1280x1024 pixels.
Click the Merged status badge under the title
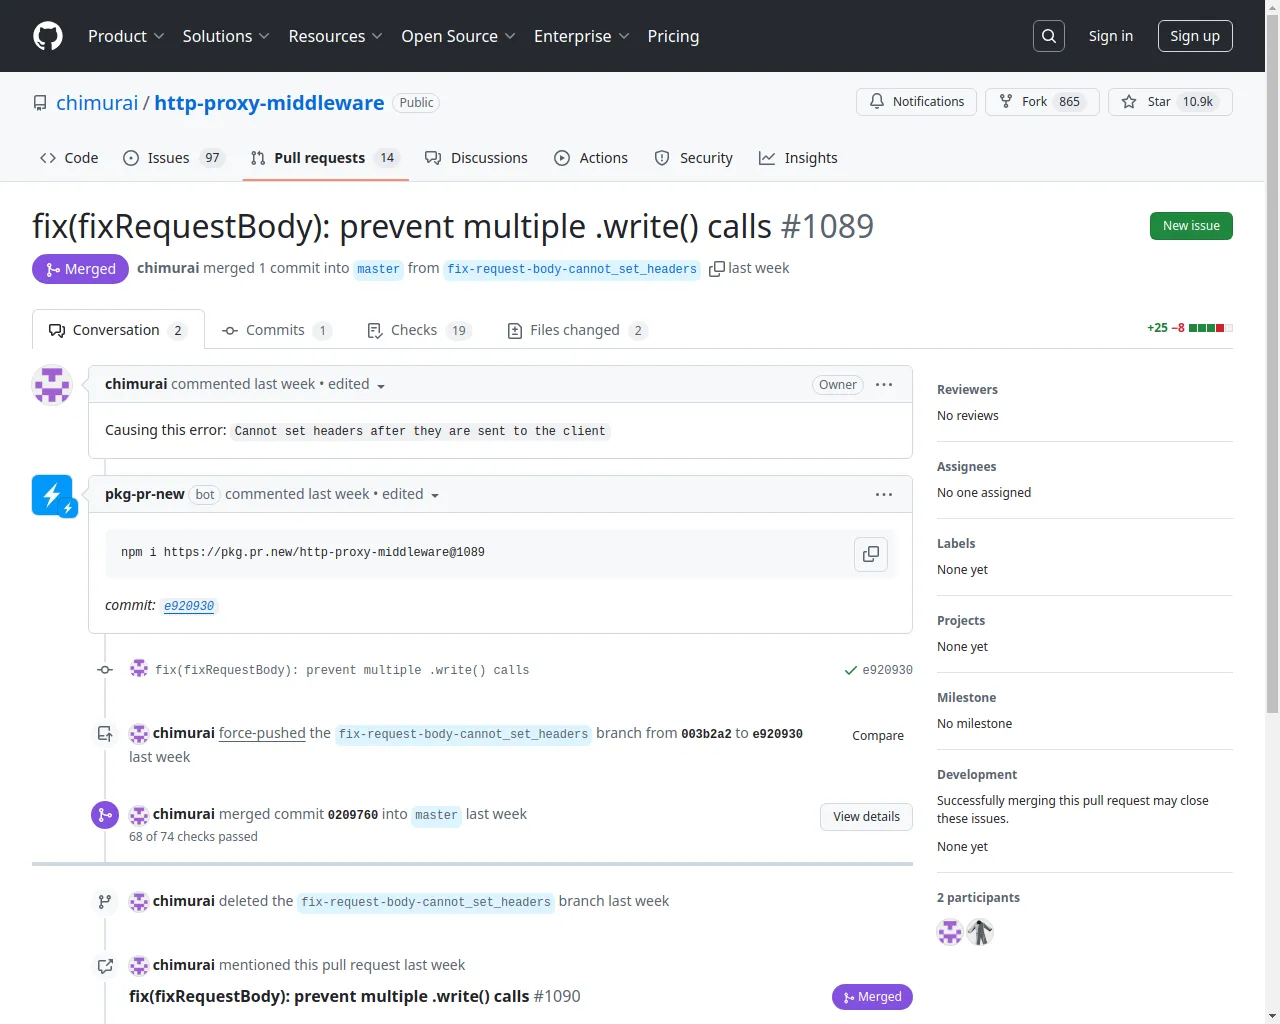80,269
